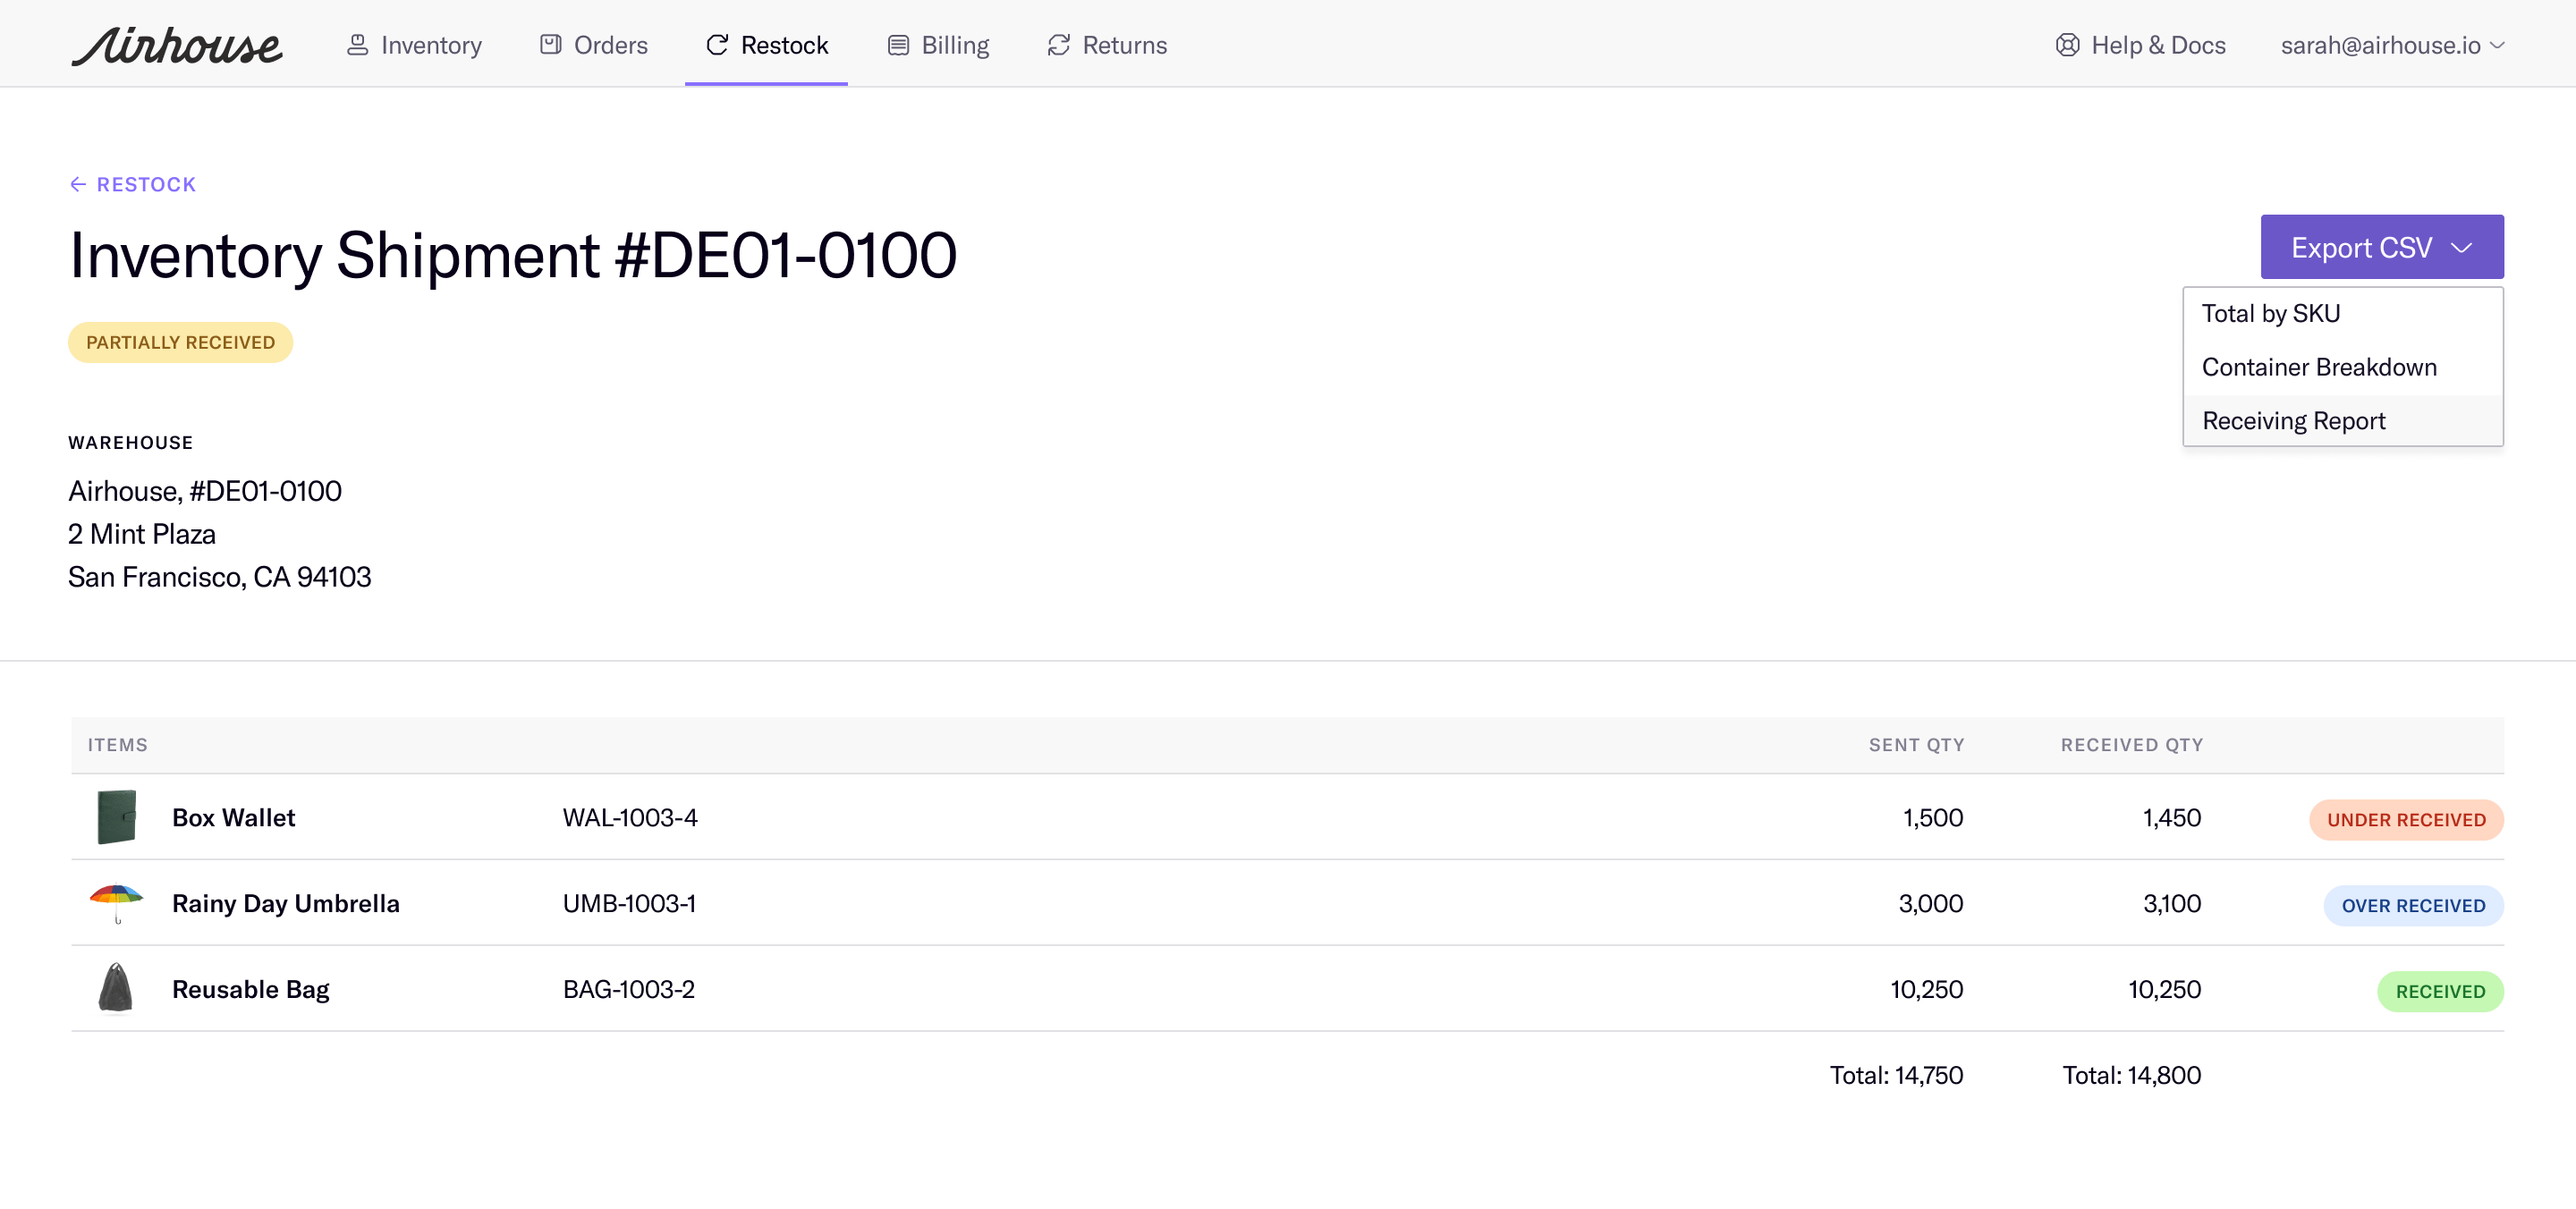Click the Orders box icon
The height and width of the screenshot is (1209, 2576).
coord(550,45)
